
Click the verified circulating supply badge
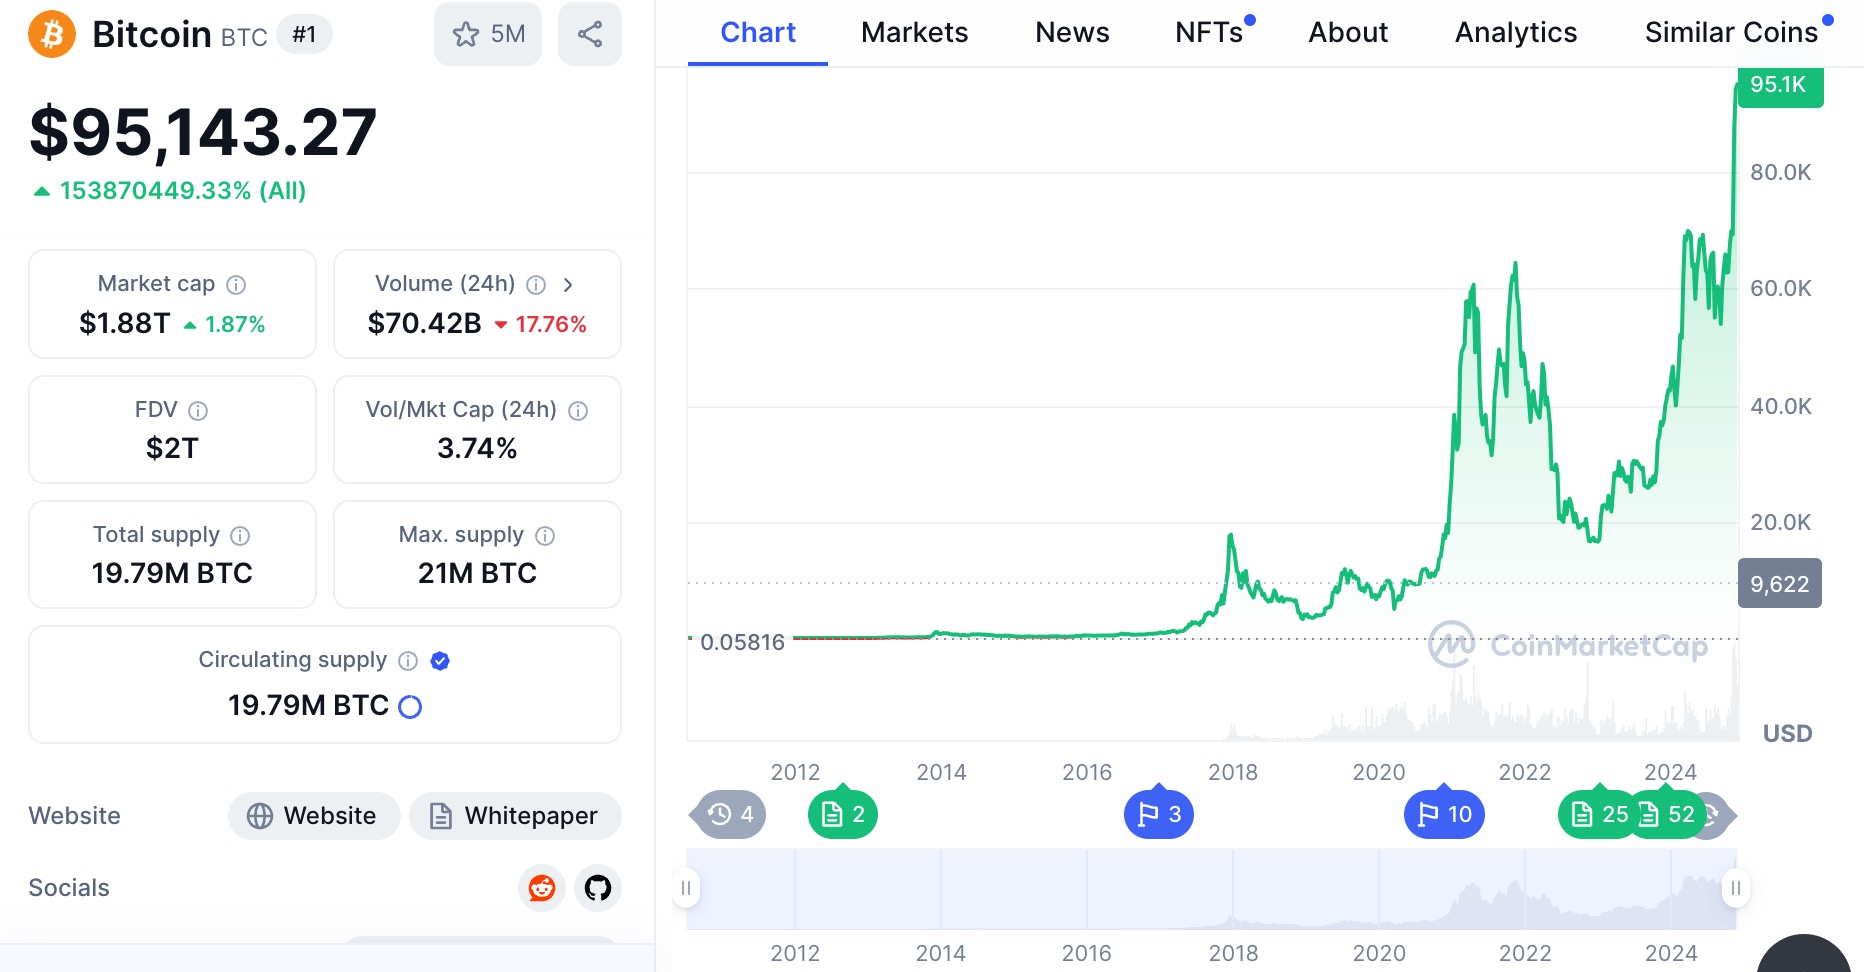pos(440,661)
